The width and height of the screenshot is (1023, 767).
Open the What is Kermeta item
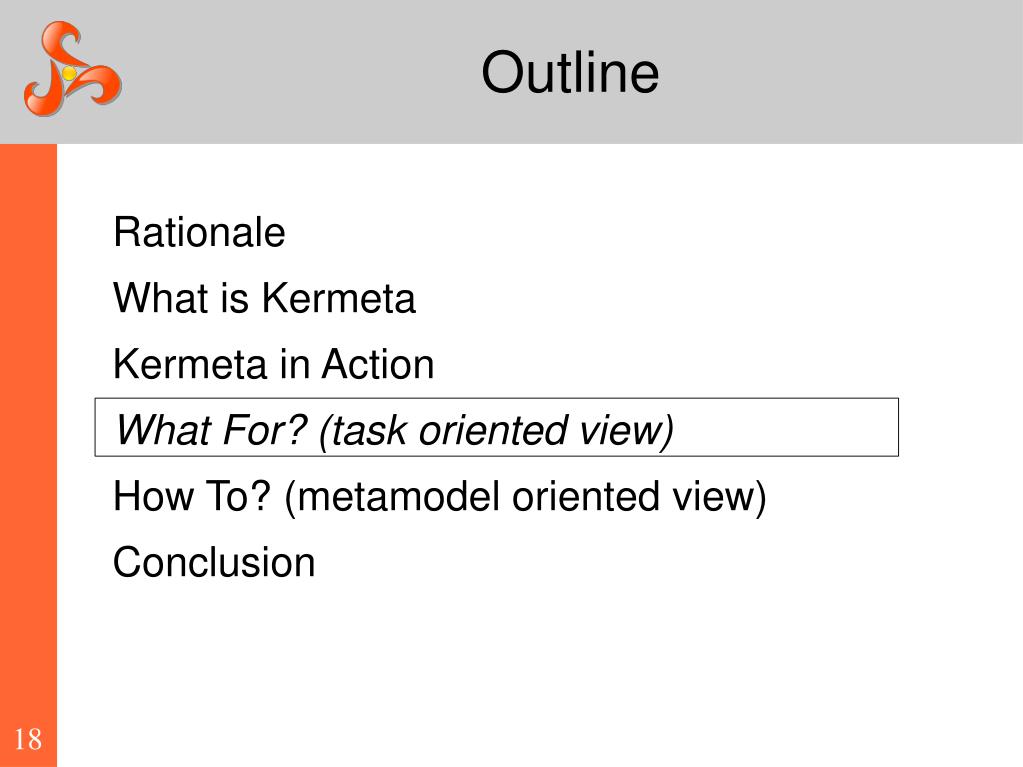pyautogui.click(x=264, y=298)
